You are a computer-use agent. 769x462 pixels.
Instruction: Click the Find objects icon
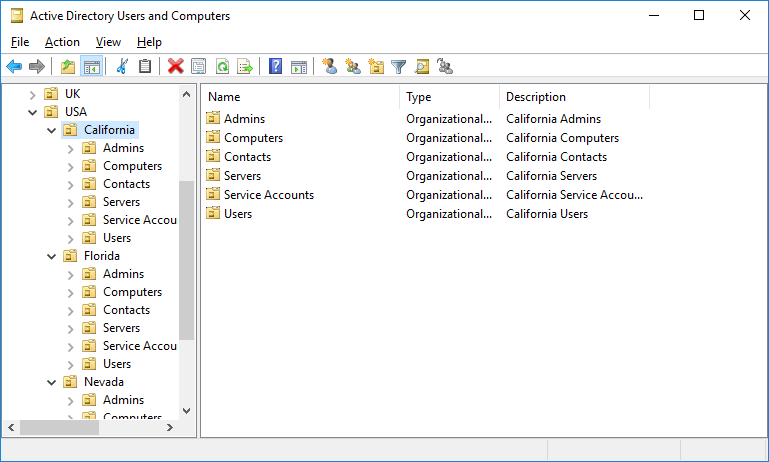[x=422, y=66]
